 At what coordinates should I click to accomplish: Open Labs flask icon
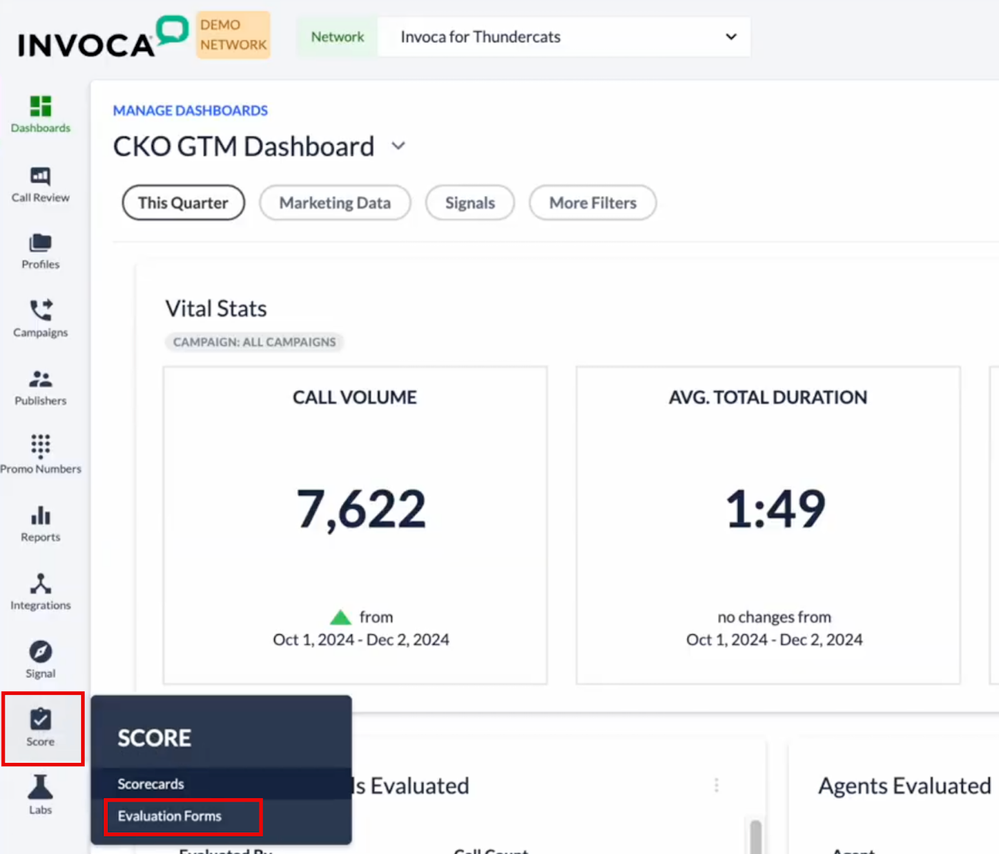click(41, 794)
